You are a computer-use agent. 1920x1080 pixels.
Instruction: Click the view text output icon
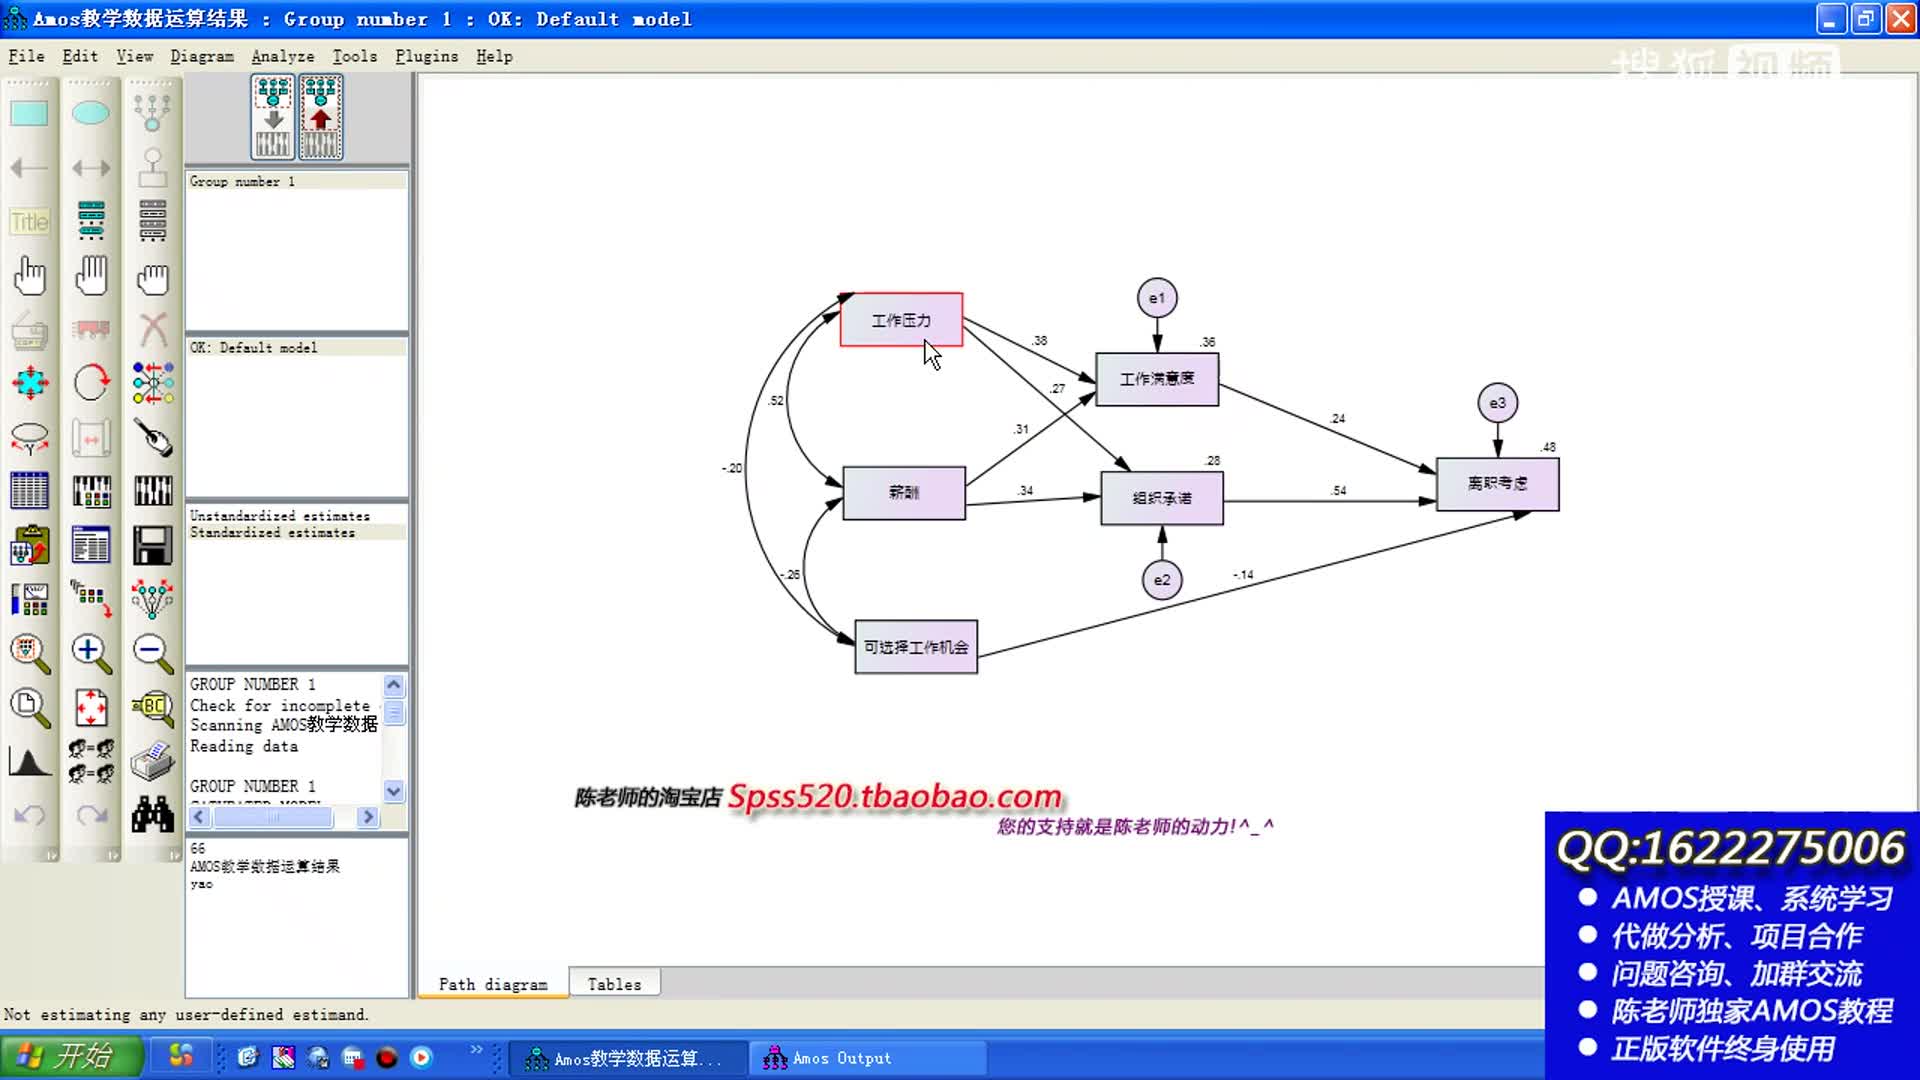(x=91, y=546)
